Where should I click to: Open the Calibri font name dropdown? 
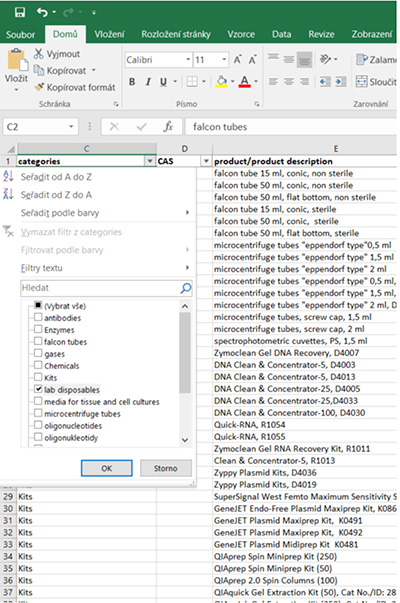[188, 60]
